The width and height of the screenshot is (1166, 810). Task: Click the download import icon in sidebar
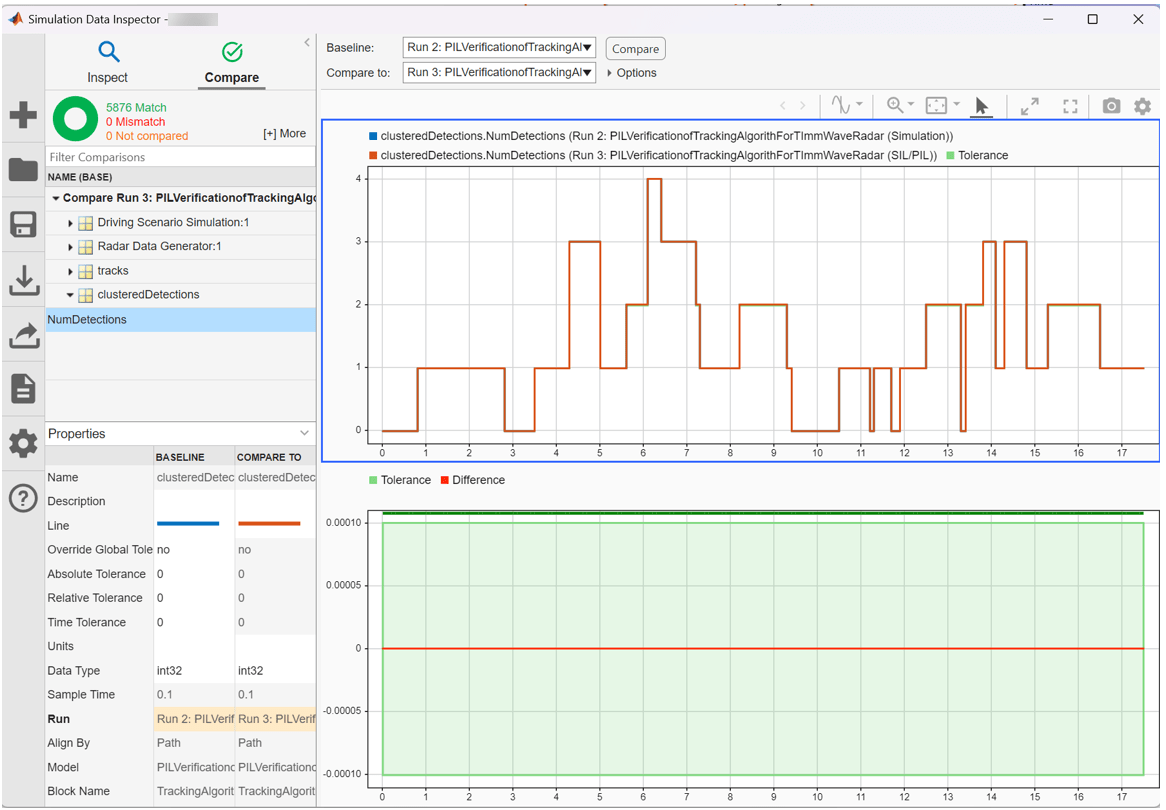tap(23, 280)
